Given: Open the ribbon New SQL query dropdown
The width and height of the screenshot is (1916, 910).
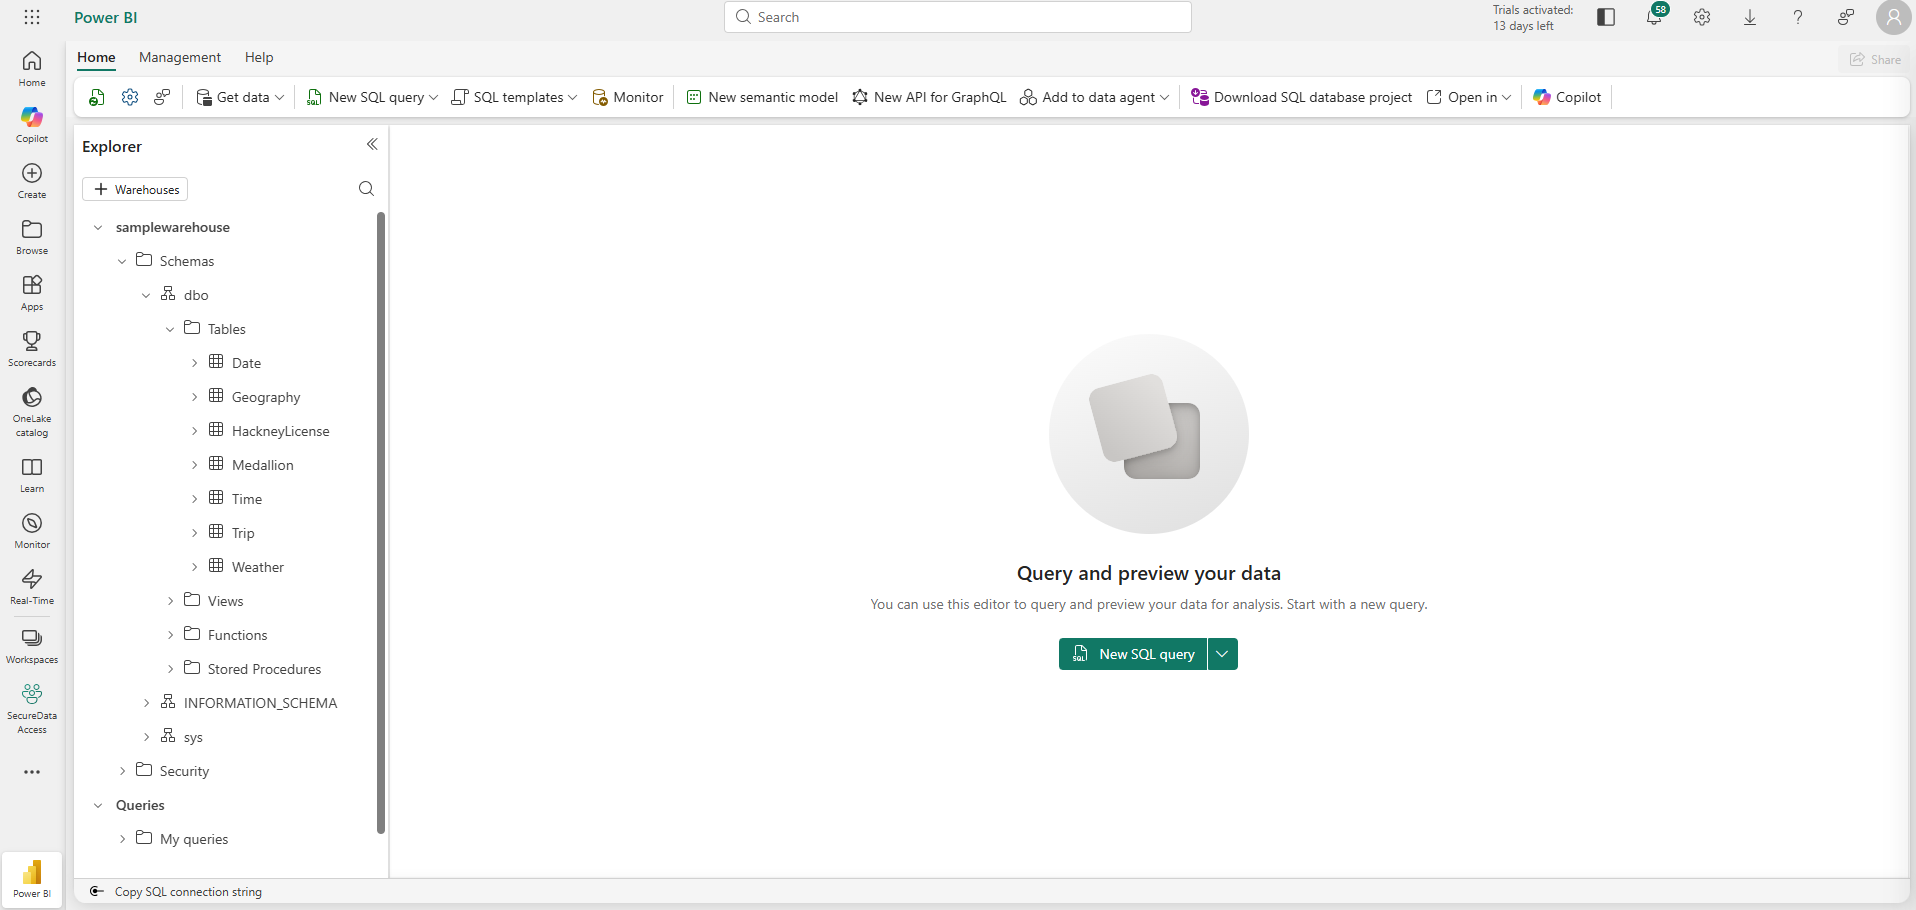Looking at the screenshot, I should [372, 97].
